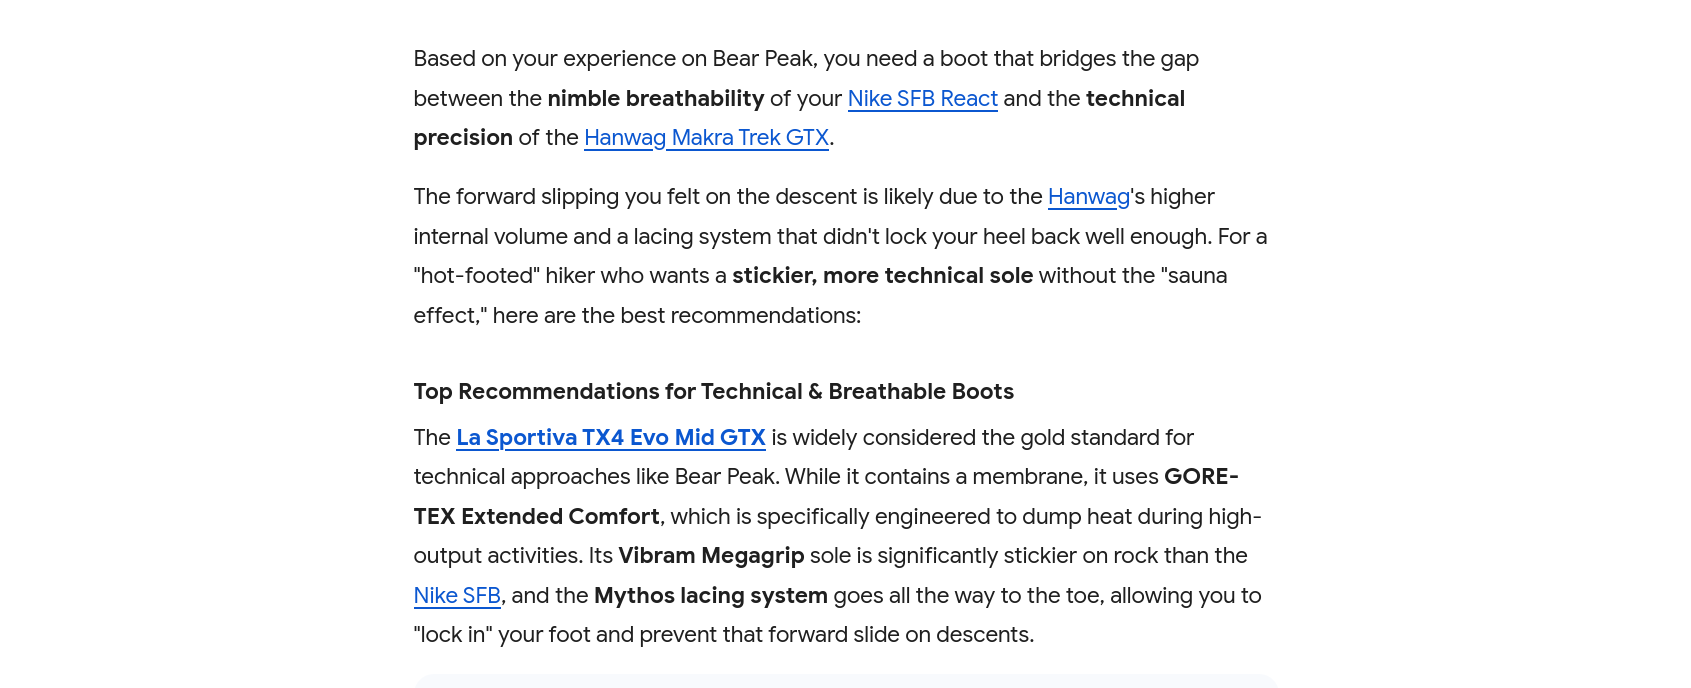Click the quoted "hot-footed" word
The height and width of the screenshot is (688, 1691).
click(x=476, y=276)
